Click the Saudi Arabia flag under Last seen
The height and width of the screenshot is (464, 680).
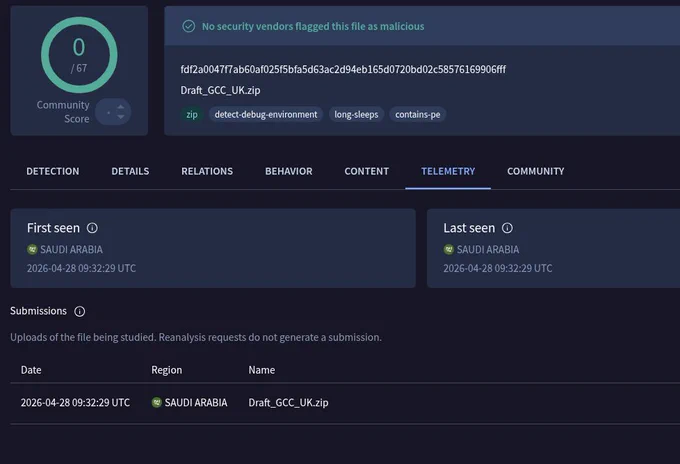[448, 249]
